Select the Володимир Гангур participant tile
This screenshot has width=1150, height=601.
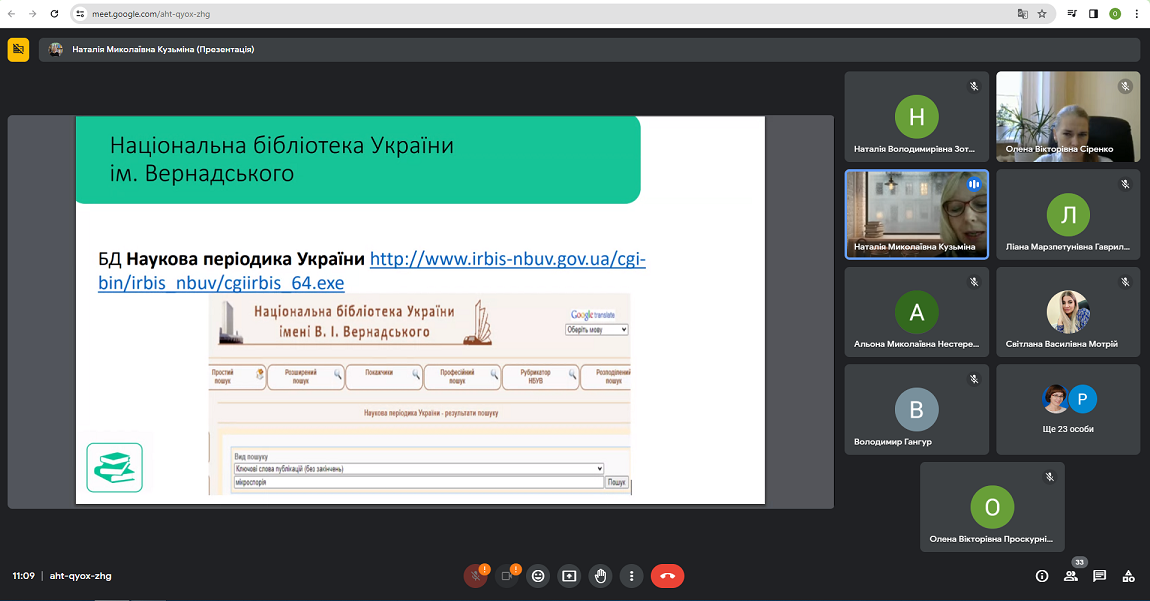917,409
